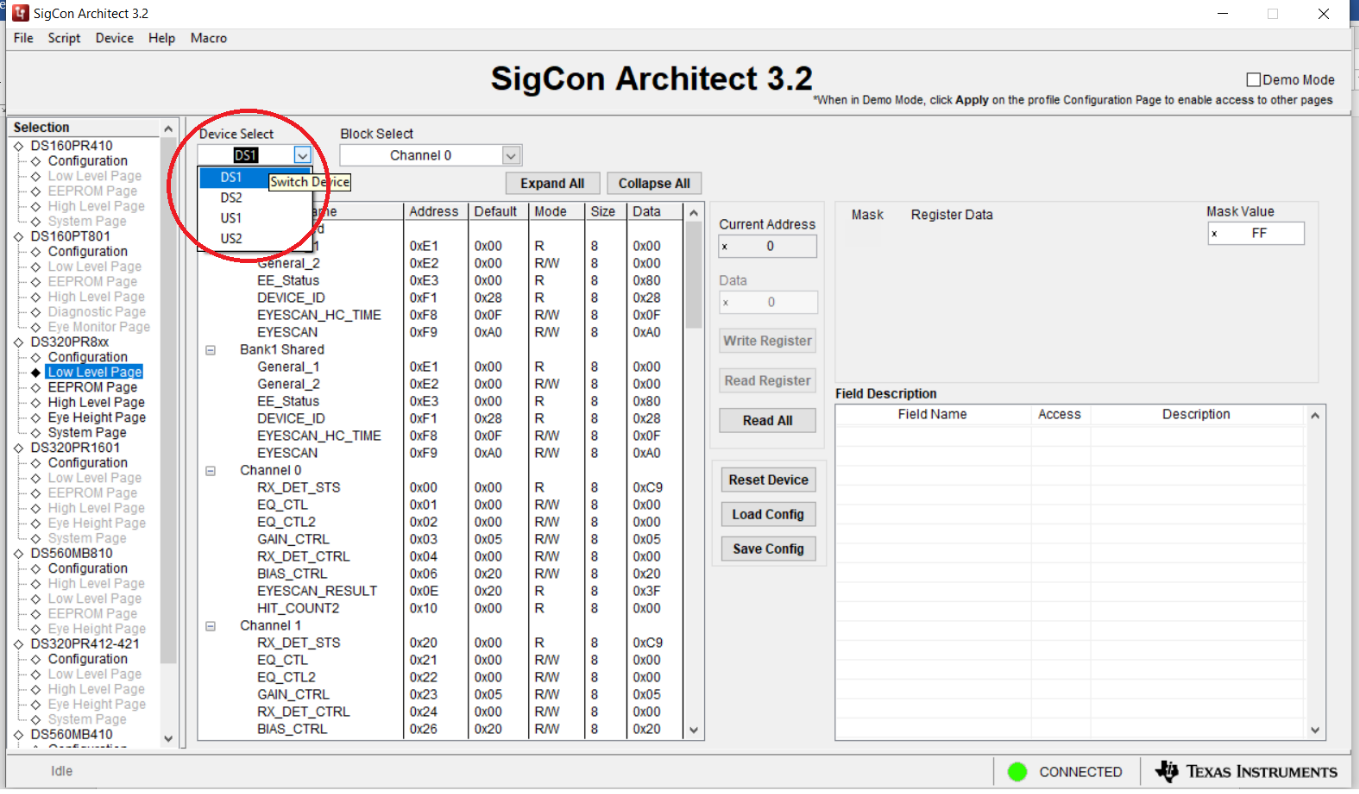The image size is (1359, 794).
Task: Click the Expand All button
Action: (x=552, y=183)
